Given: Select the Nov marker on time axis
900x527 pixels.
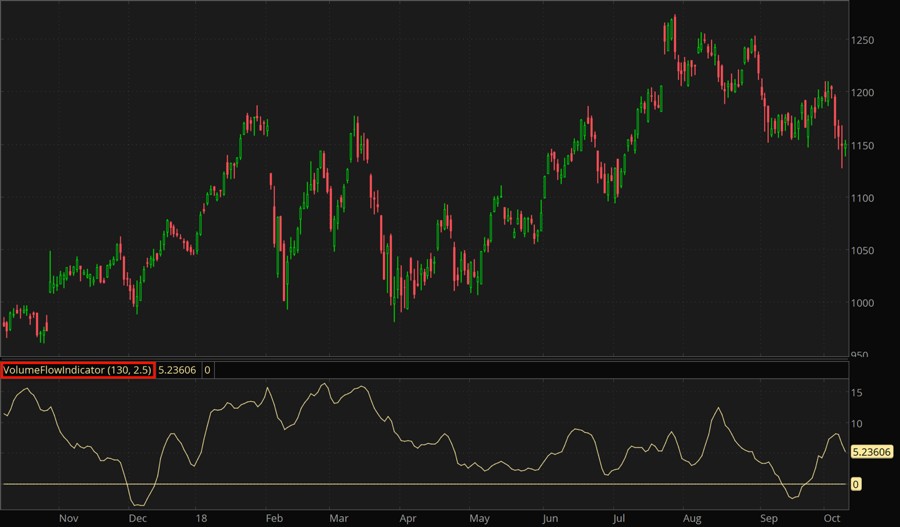Looking at the screenshot, I should tap(68, 518).
